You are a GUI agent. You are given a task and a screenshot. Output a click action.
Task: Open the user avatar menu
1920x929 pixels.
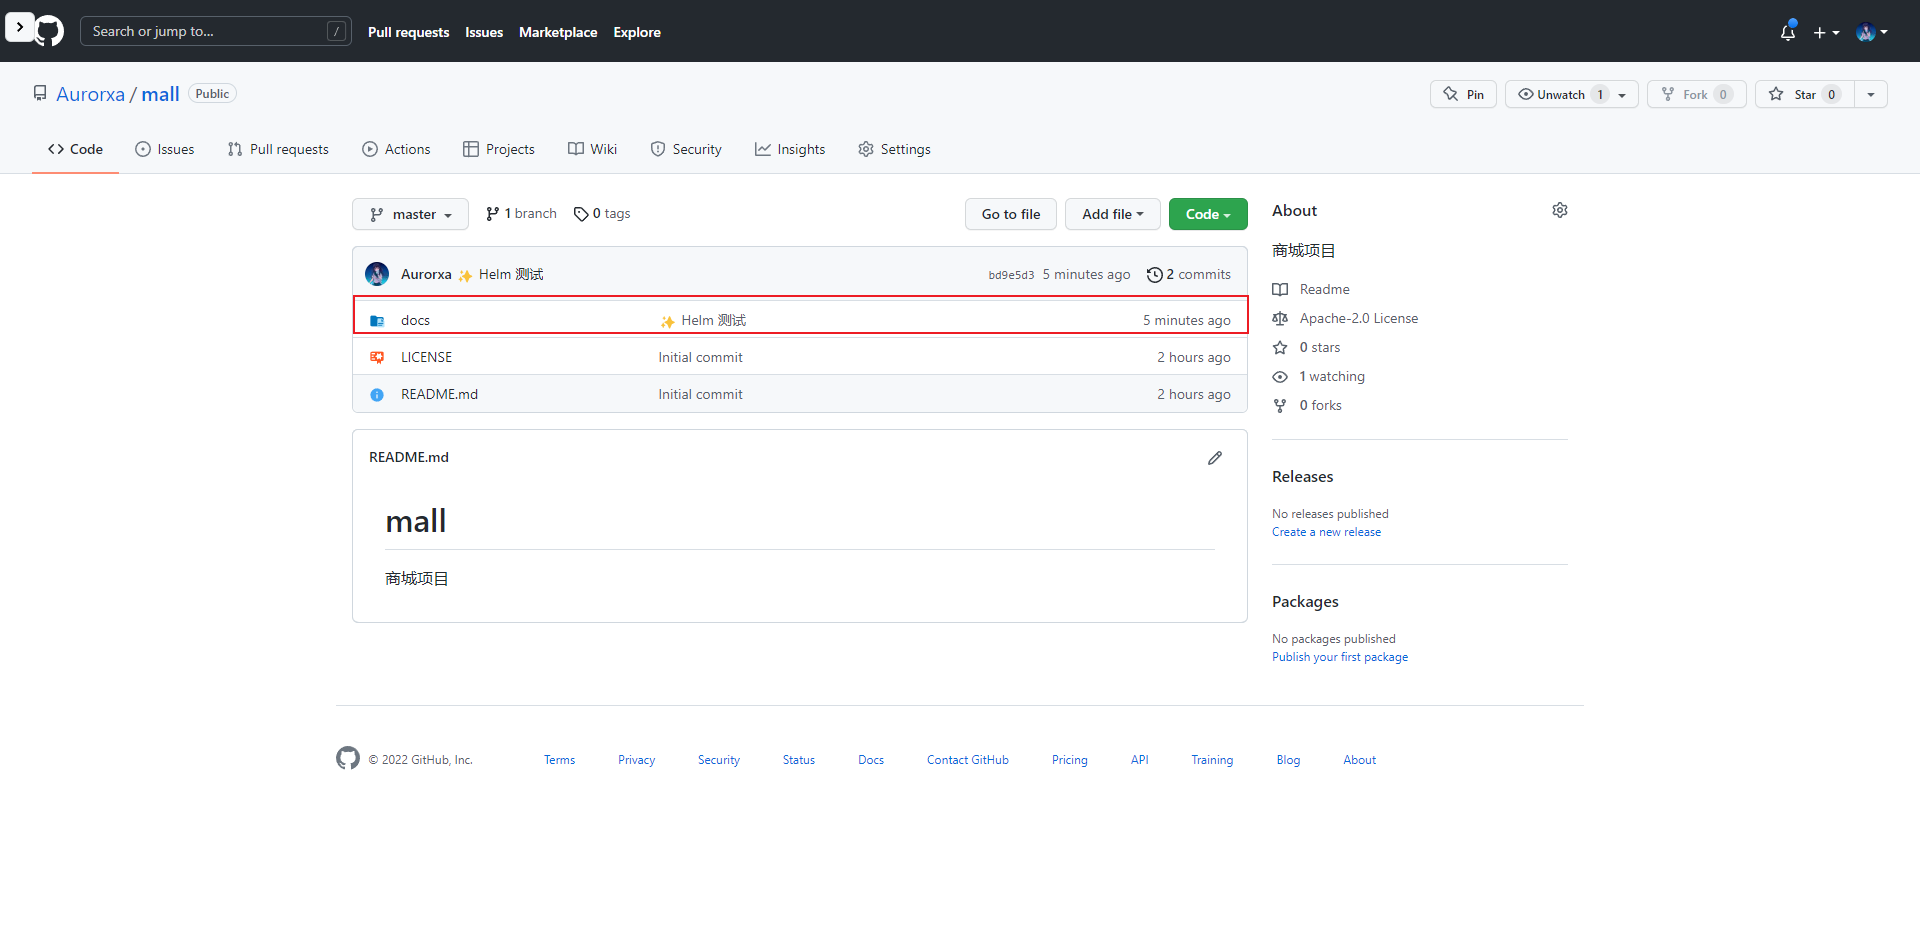tap(1872, 32)
